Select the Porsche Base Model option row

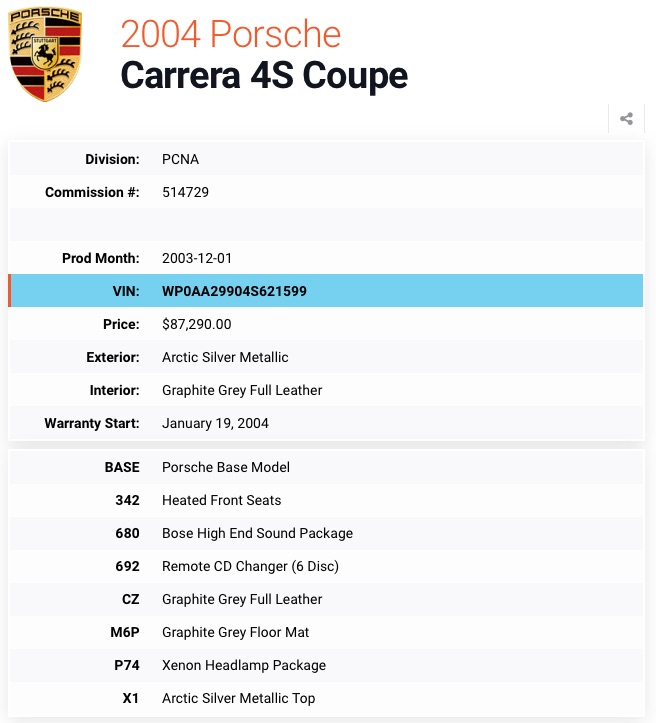point(326,467)
